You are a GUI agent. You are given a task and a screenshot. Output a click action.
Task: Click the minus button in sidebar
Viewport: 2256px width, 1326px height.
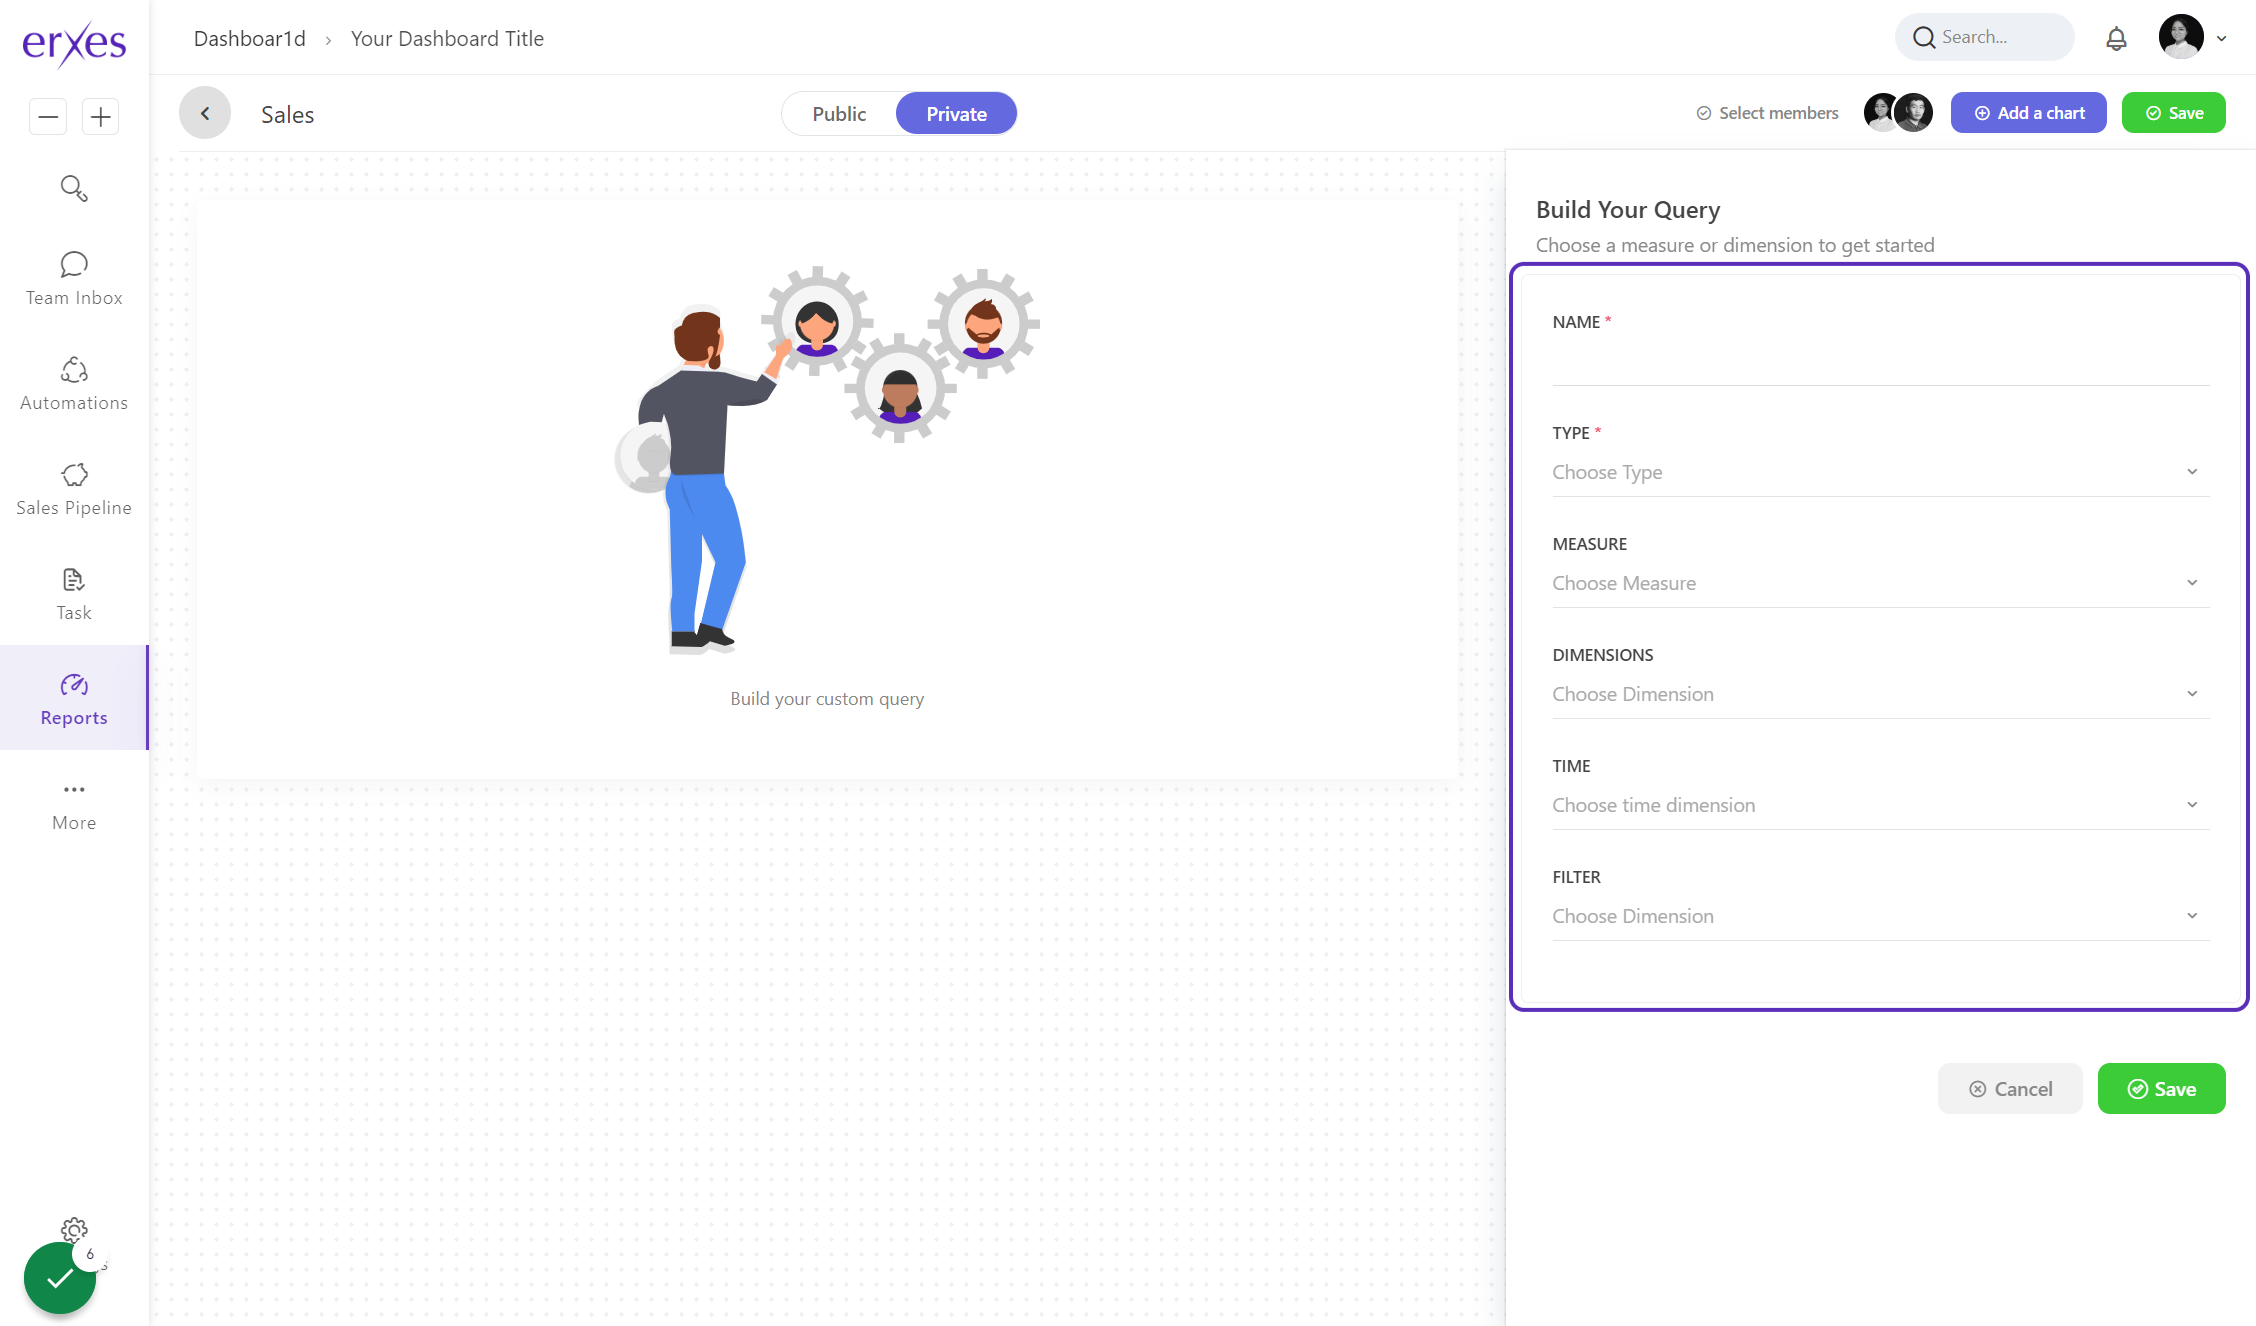48,117
